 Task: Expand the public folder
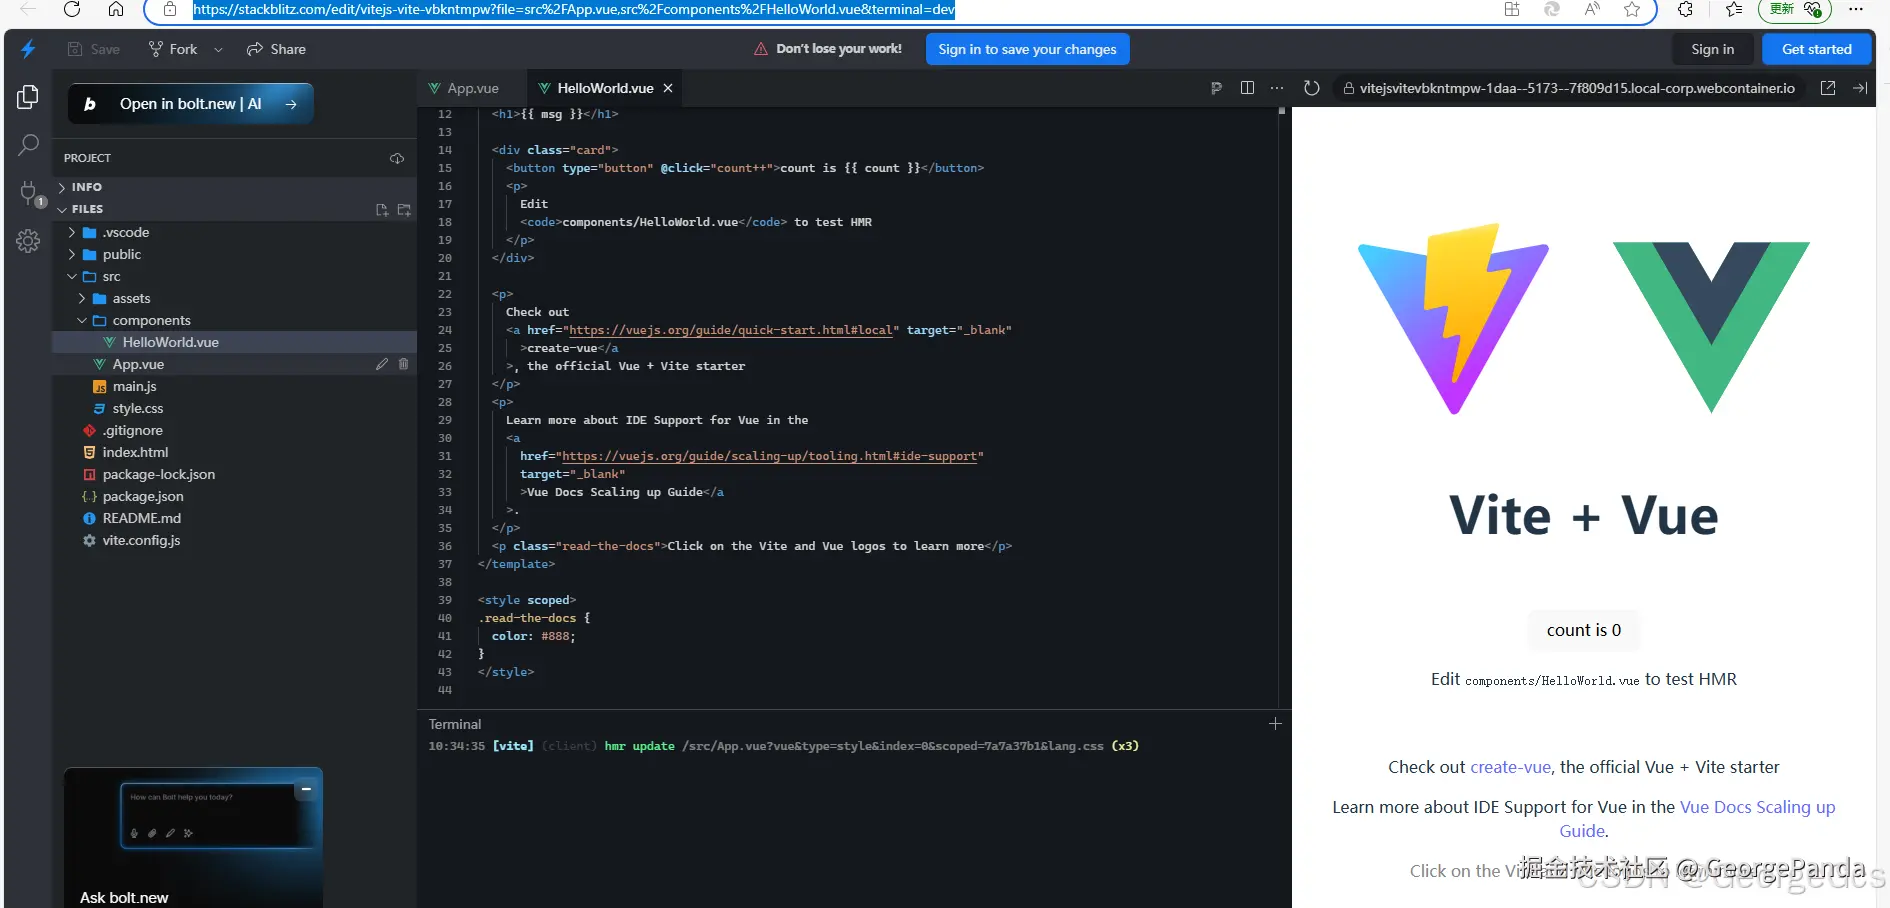(72, 254)
